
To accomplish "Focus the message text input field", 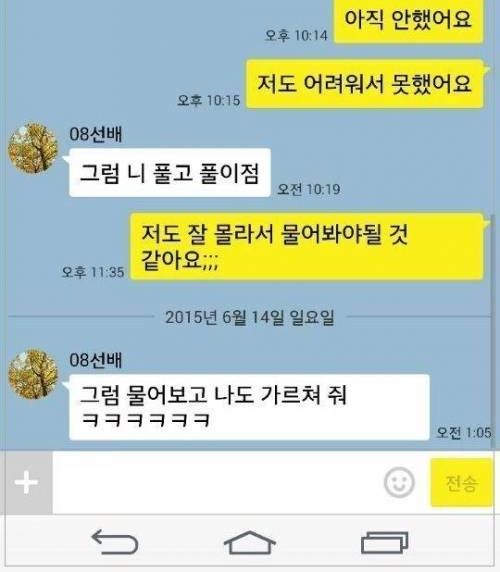I will 217,482.
